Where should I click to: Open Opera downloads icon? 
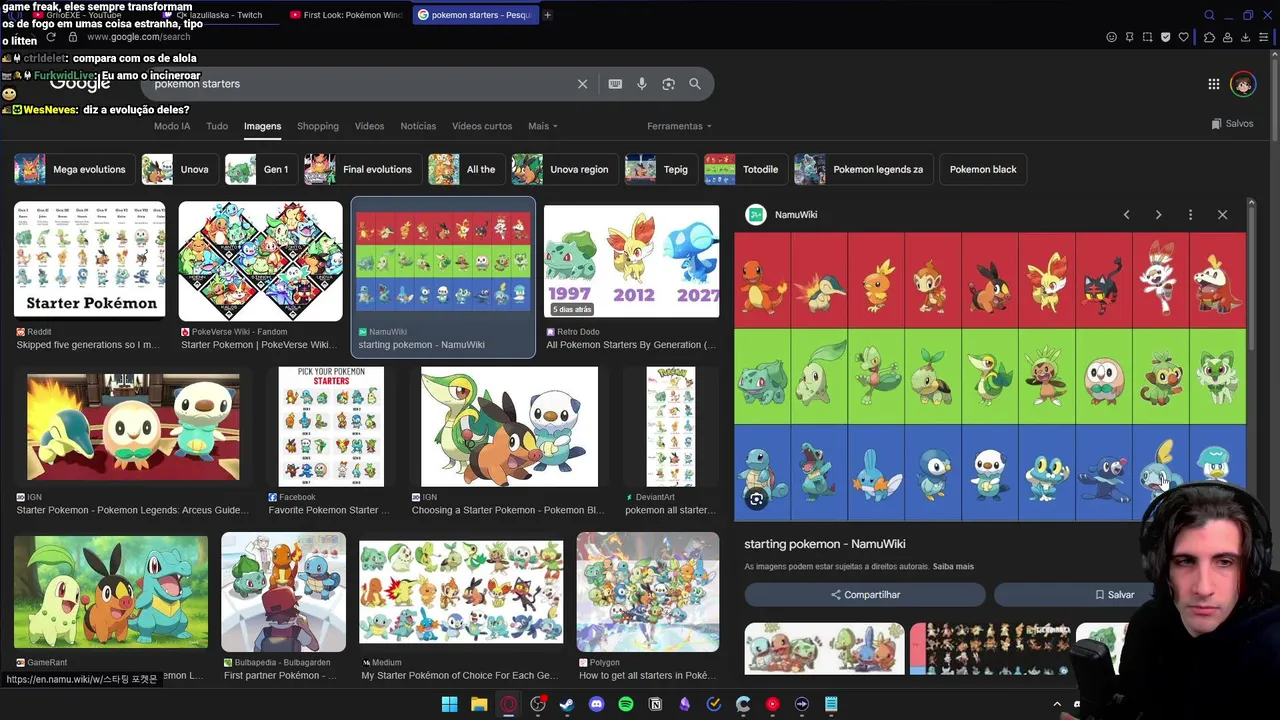click(x=1246, y=37)
